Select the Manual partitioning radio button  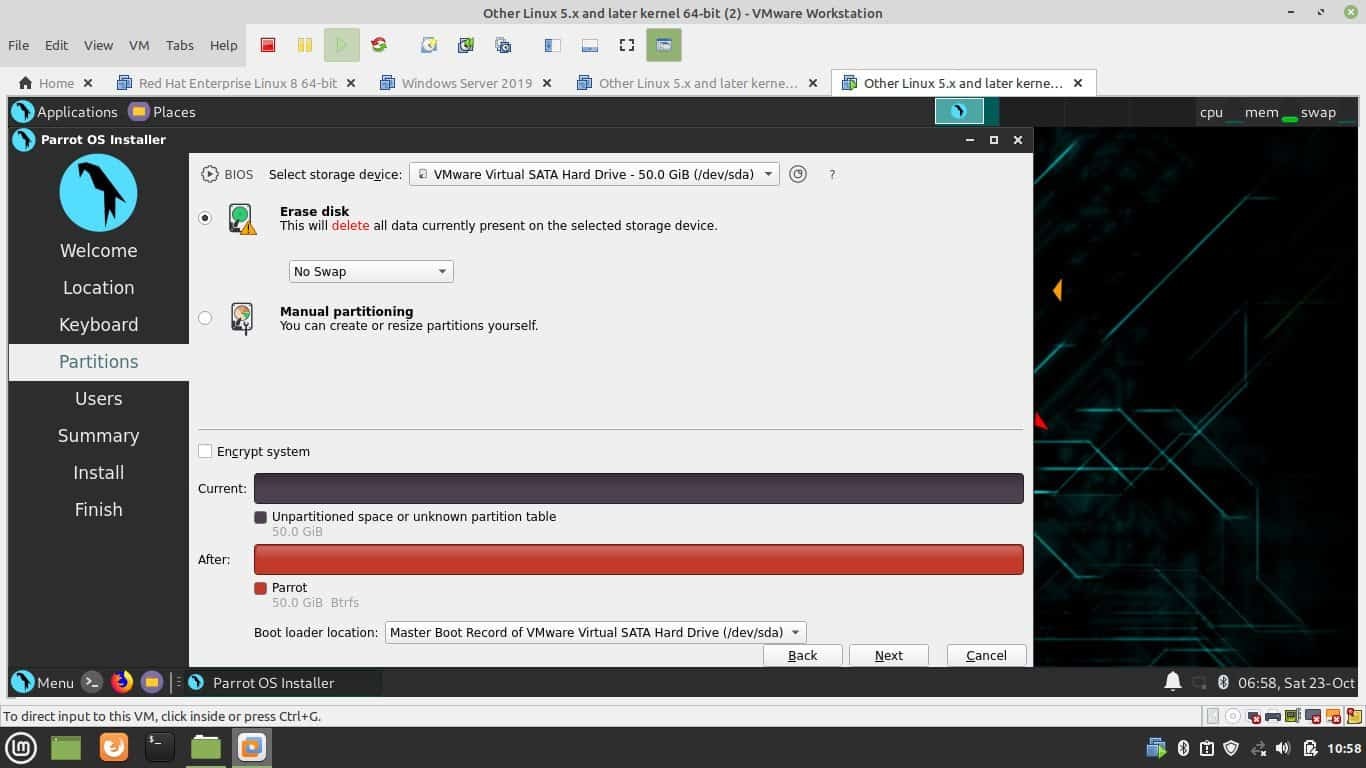205,318
